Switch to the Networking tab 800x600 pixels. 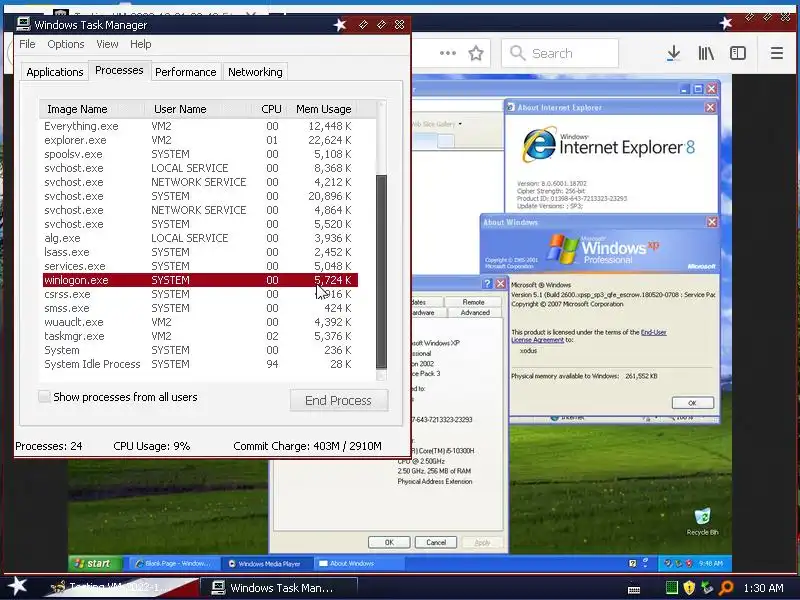click(x=255, y=72)
